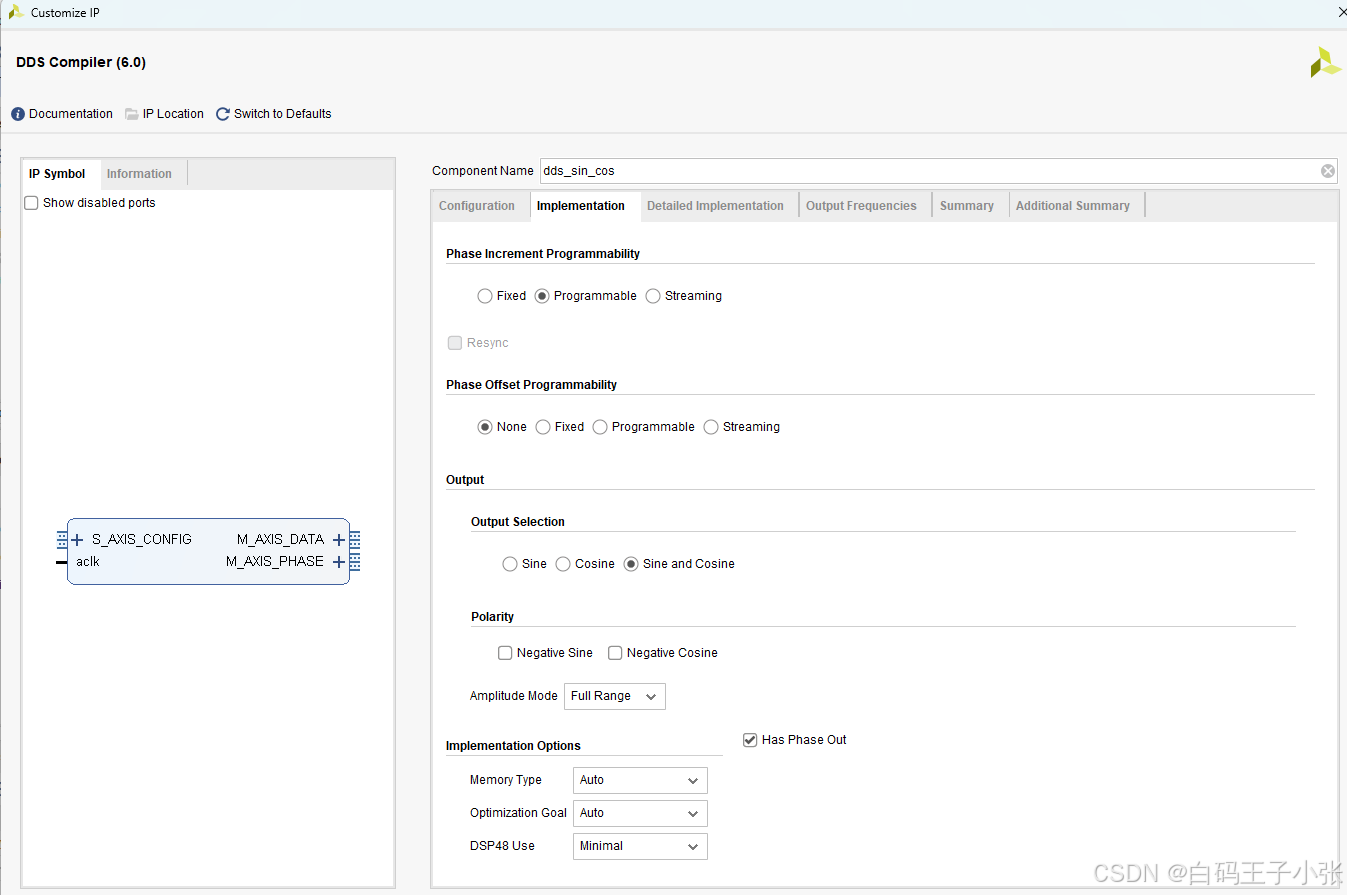This screenshot has height=895, width=1347.
Task: Choose Sine output selection
Action: pos(510,564)
